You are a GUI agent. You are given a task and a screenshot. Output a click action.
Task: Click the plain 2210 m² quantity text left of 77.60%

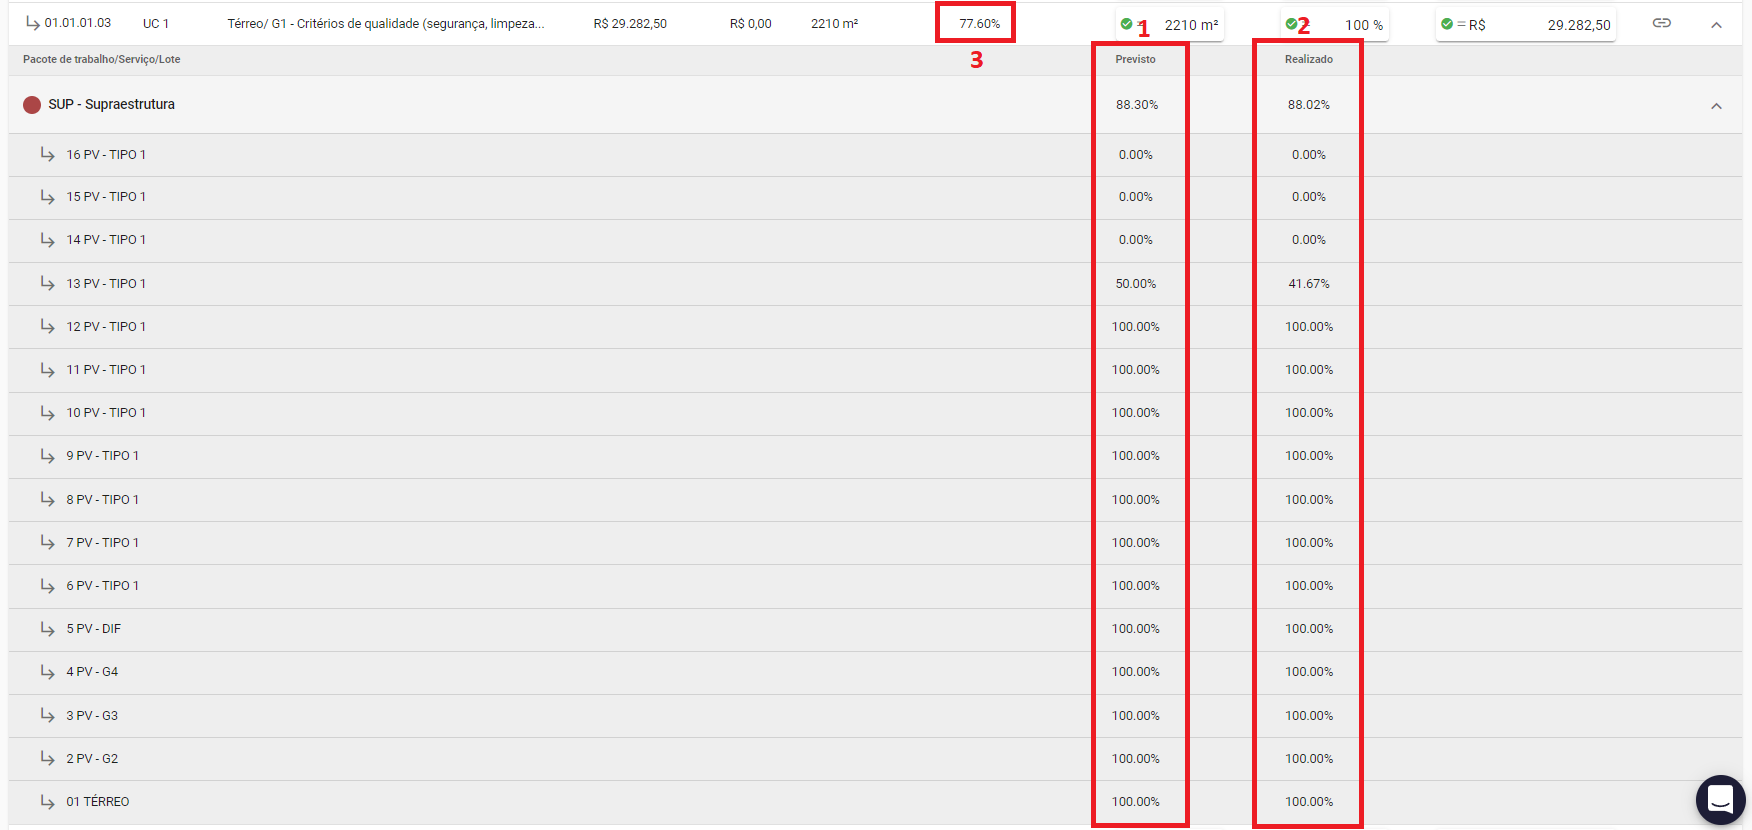pyautogui.click(x=834, y=23)
